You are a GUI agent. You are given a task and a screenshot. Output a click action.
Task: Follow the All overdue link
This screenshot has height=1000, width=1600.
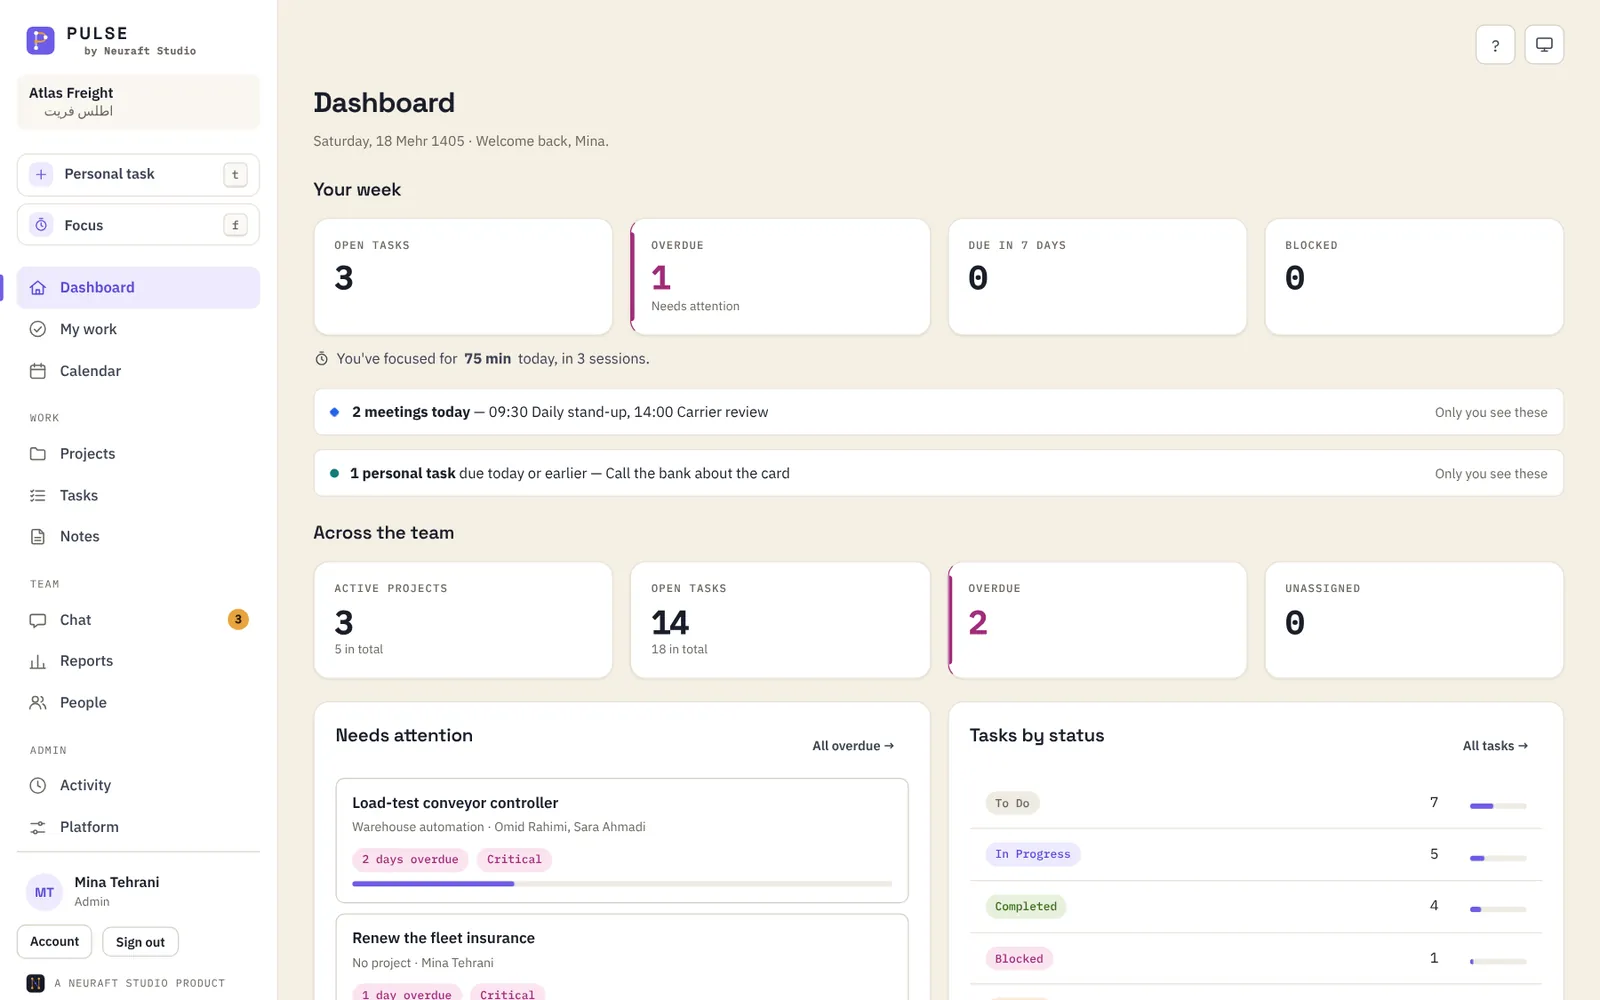[x=853, y=746]
